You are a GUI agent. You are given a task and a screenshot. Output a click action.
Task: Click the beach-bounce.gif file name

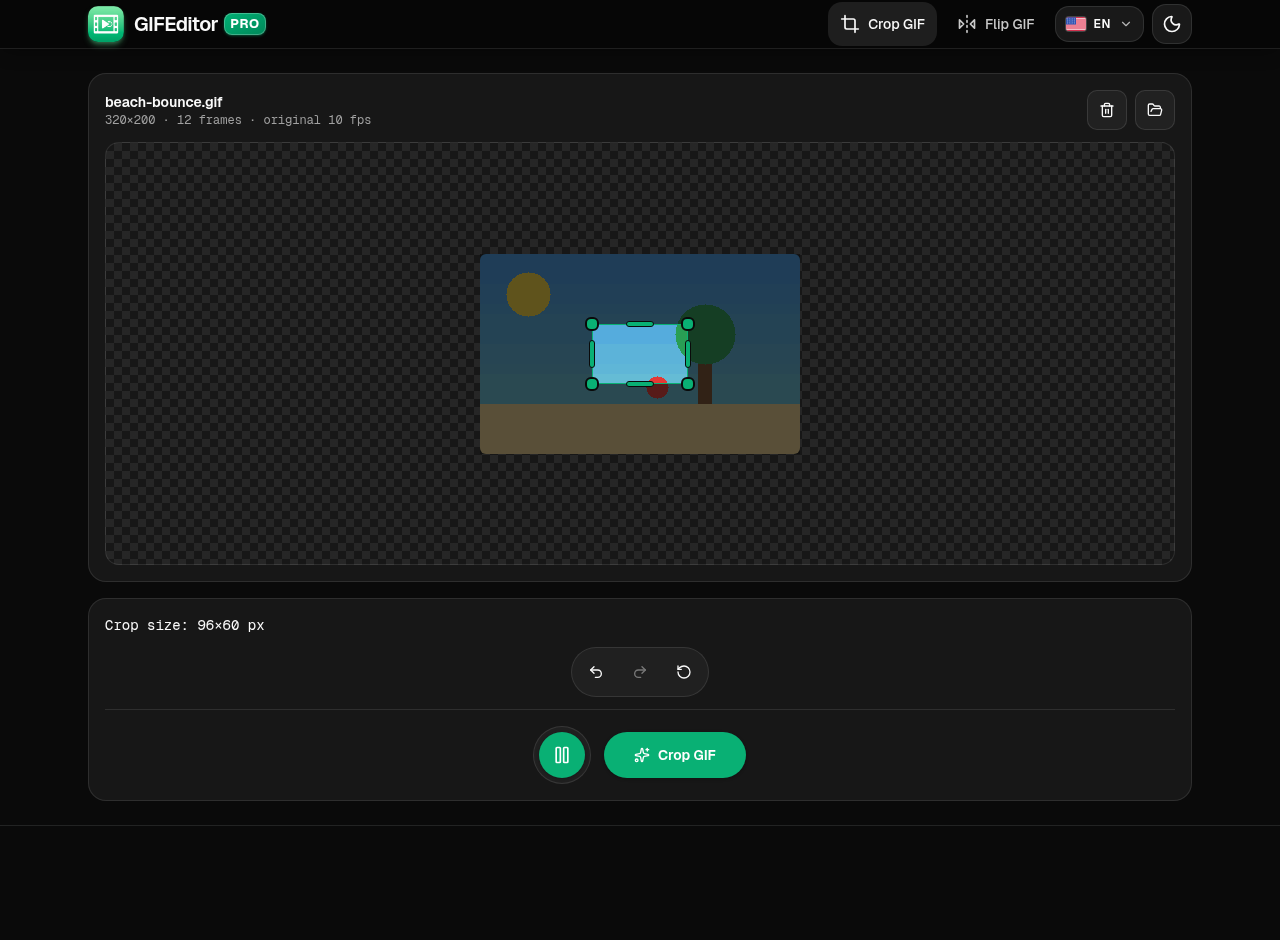[x=164, y=102]
